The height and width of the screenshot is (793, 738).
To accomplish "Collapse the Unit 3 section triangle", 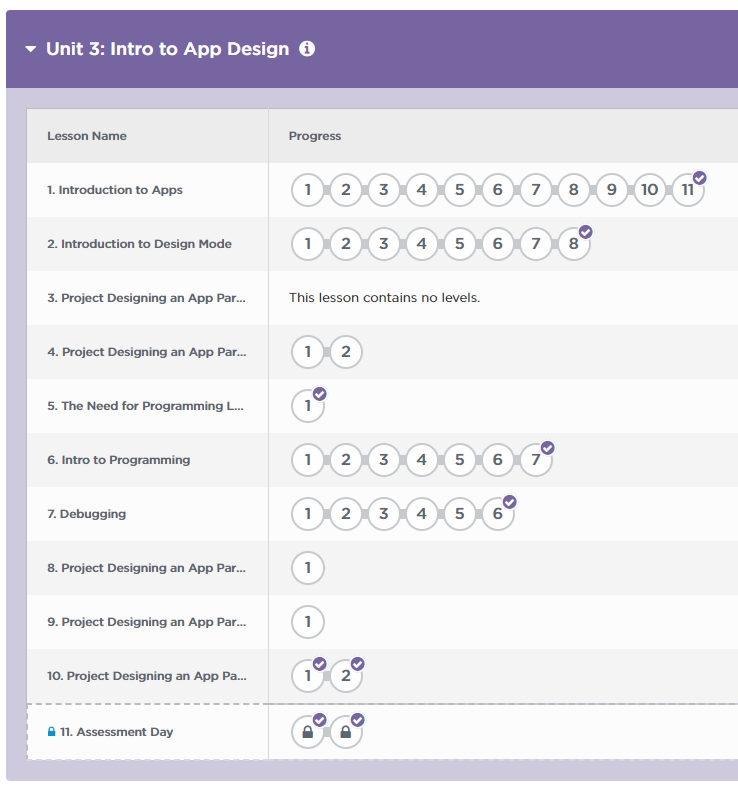I will pyautogui.click(x=31, y=49).
